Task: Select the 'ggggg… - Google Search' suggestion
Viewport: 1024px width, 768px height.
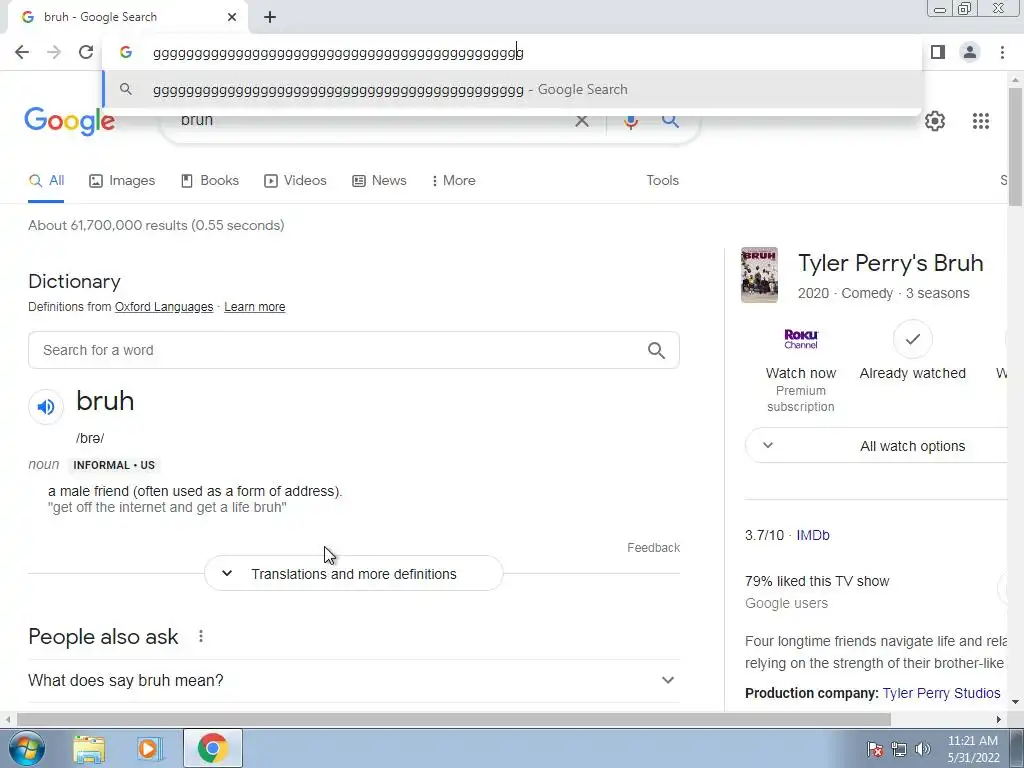Action: point(513,89)
